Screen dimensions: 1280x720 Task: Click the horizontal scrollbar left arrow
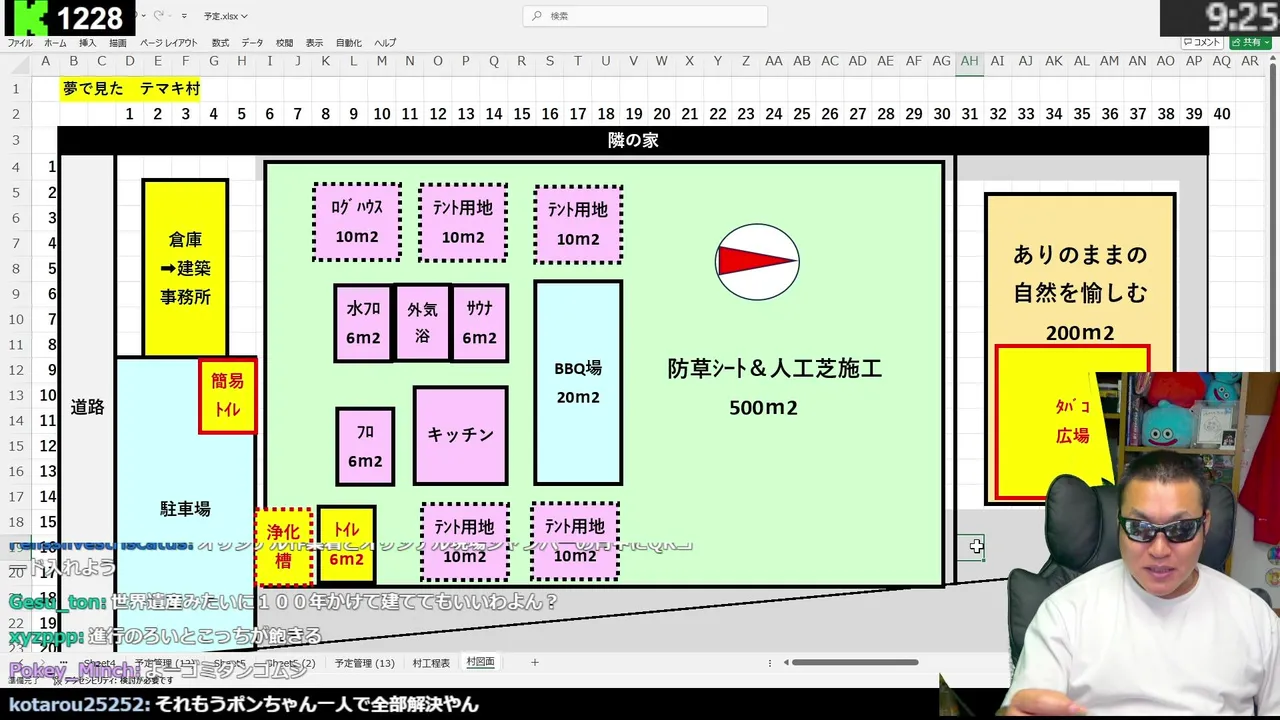pyautogui.click(x=786, y=662)
